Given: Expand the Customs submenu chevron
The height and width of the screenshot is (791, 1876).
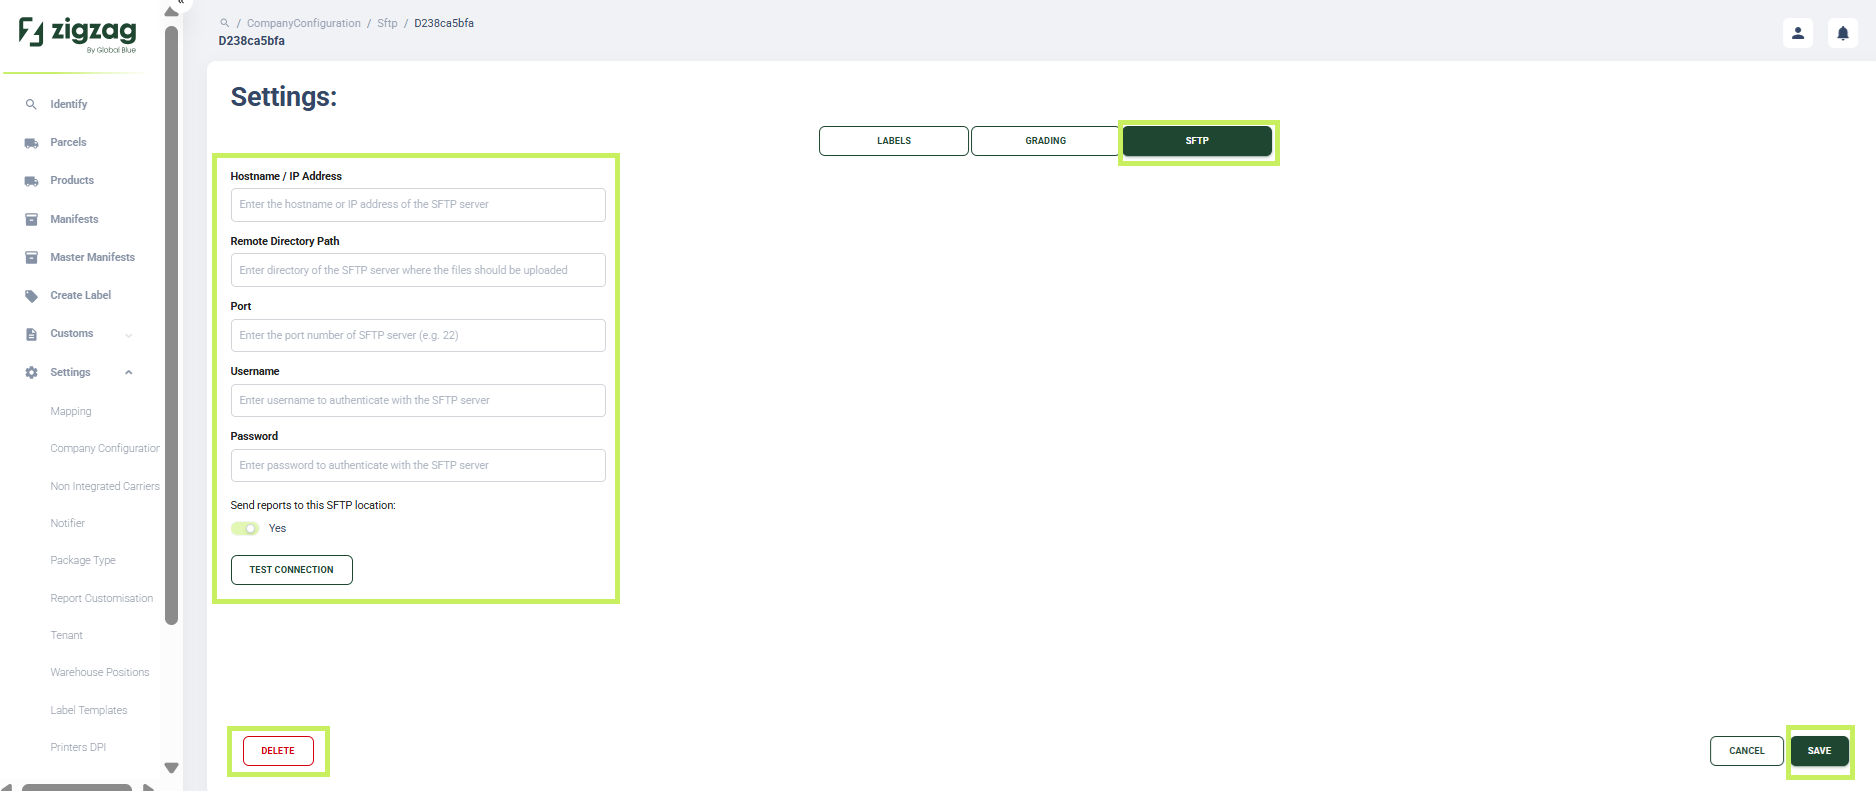Looking at the screenshot, I should pyautogui.click(x=129, y=335).
